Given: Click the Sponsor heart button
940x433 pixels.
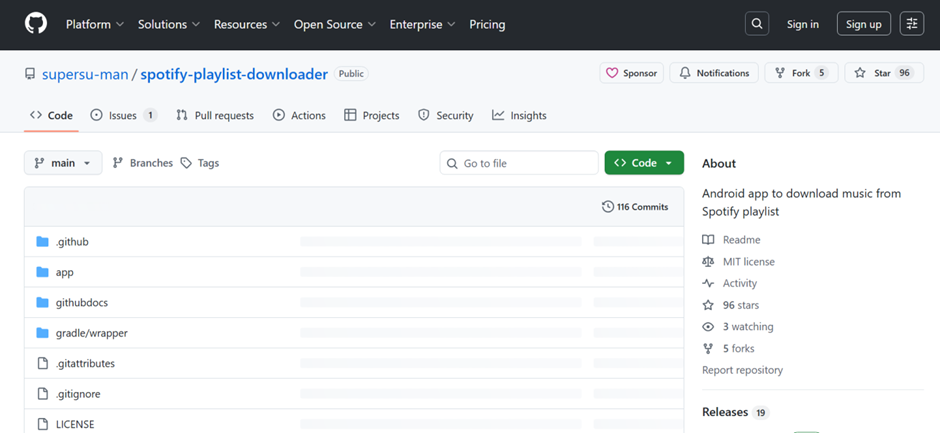Looking at the screenshot, I should 631,73.
